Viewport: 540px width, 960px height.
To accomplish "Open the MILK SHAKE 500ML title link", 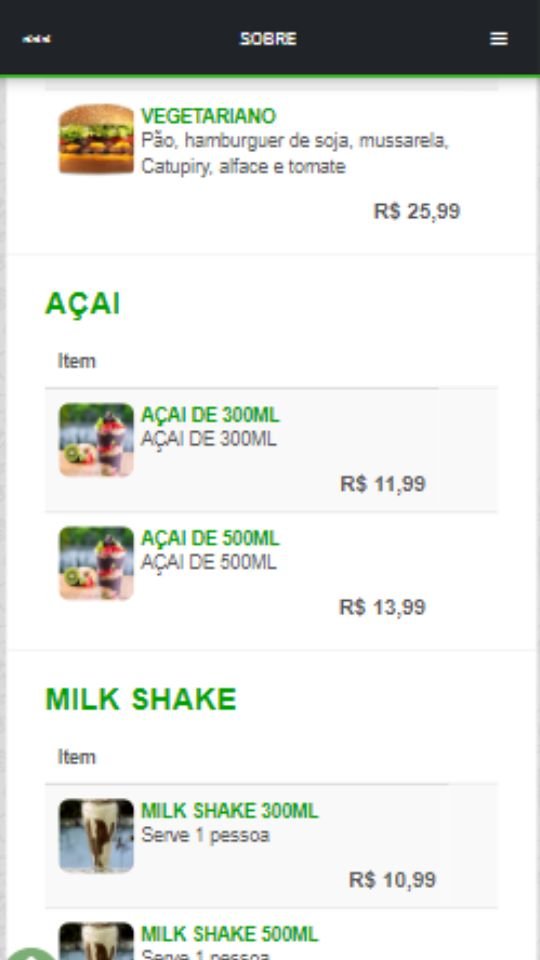I will click(x=230, y=934).
